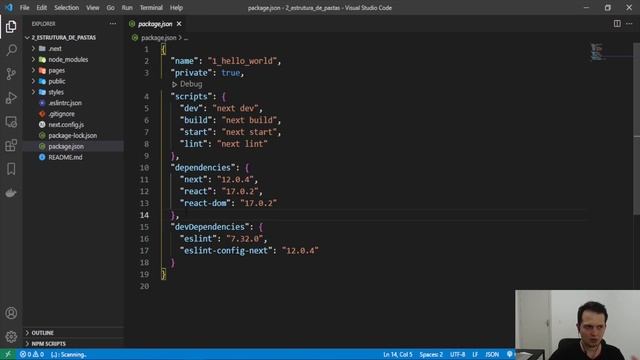This screenshot has width=640, height=360.
Task: Click the editor vertical scrollbar
Action: [636, 129]
